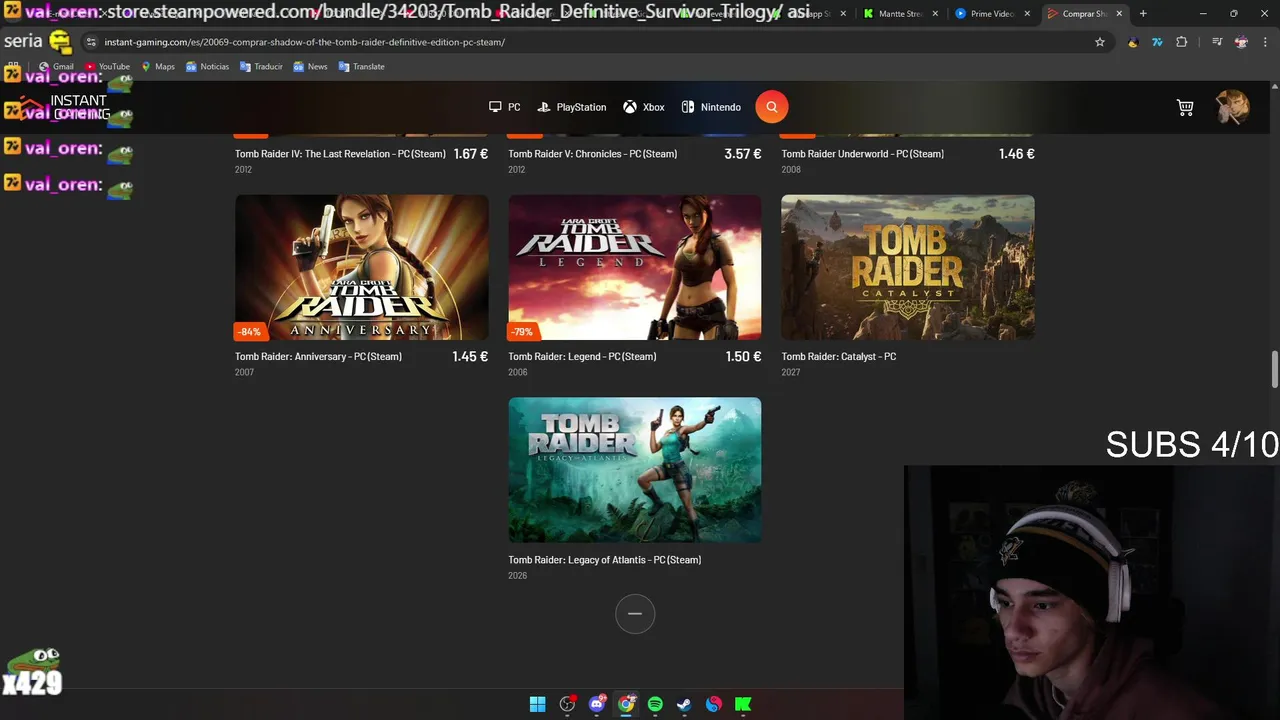The height and width of the screenshot is (720, 1280).
Task: Open the Translate bookmark
Action: click(361, 67)
